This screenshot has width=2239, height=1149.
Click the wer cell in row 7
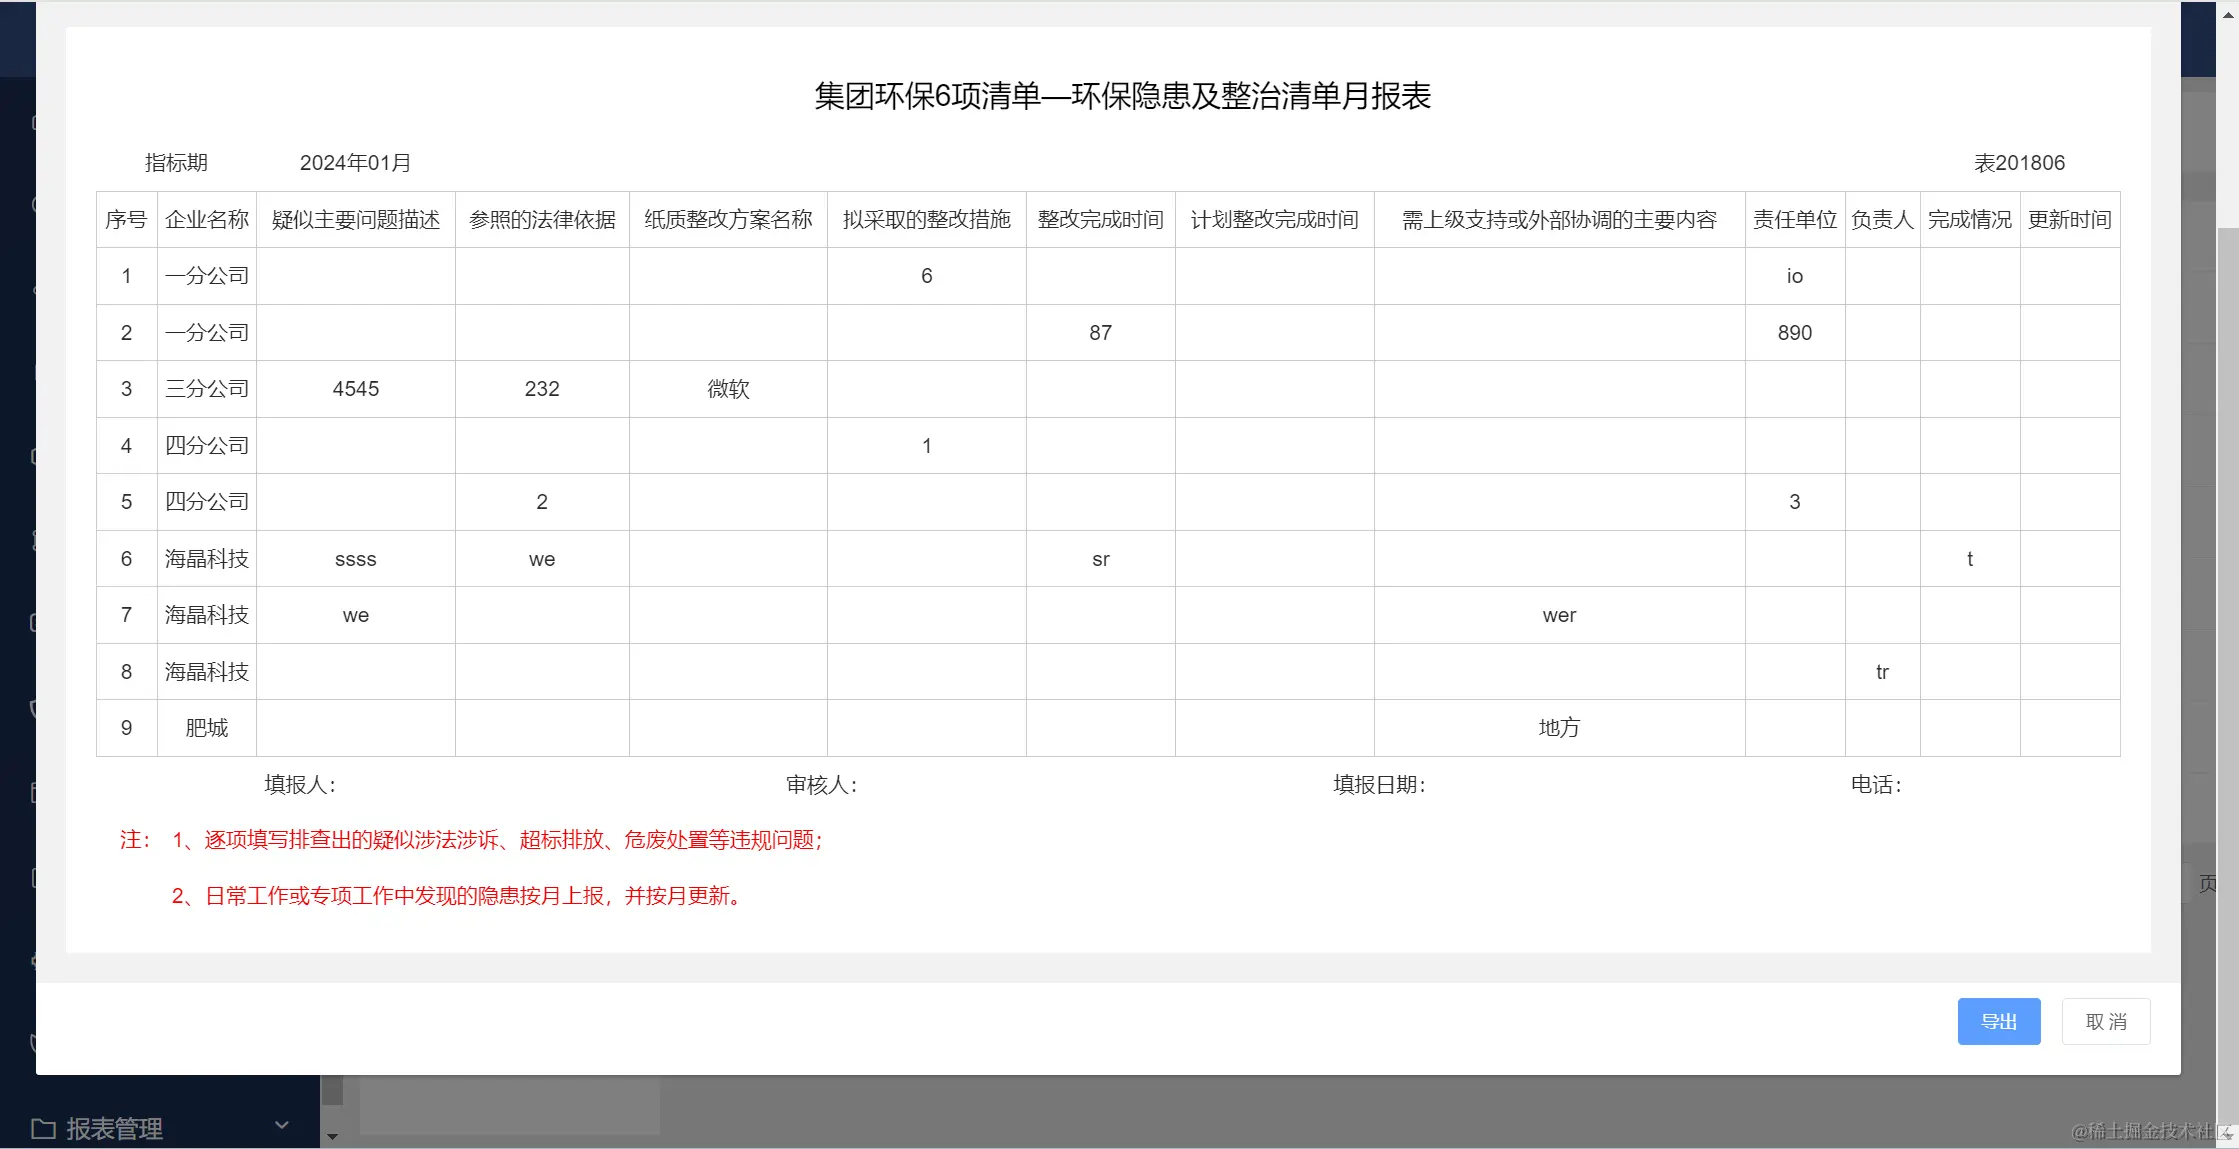click(1558, 616)
